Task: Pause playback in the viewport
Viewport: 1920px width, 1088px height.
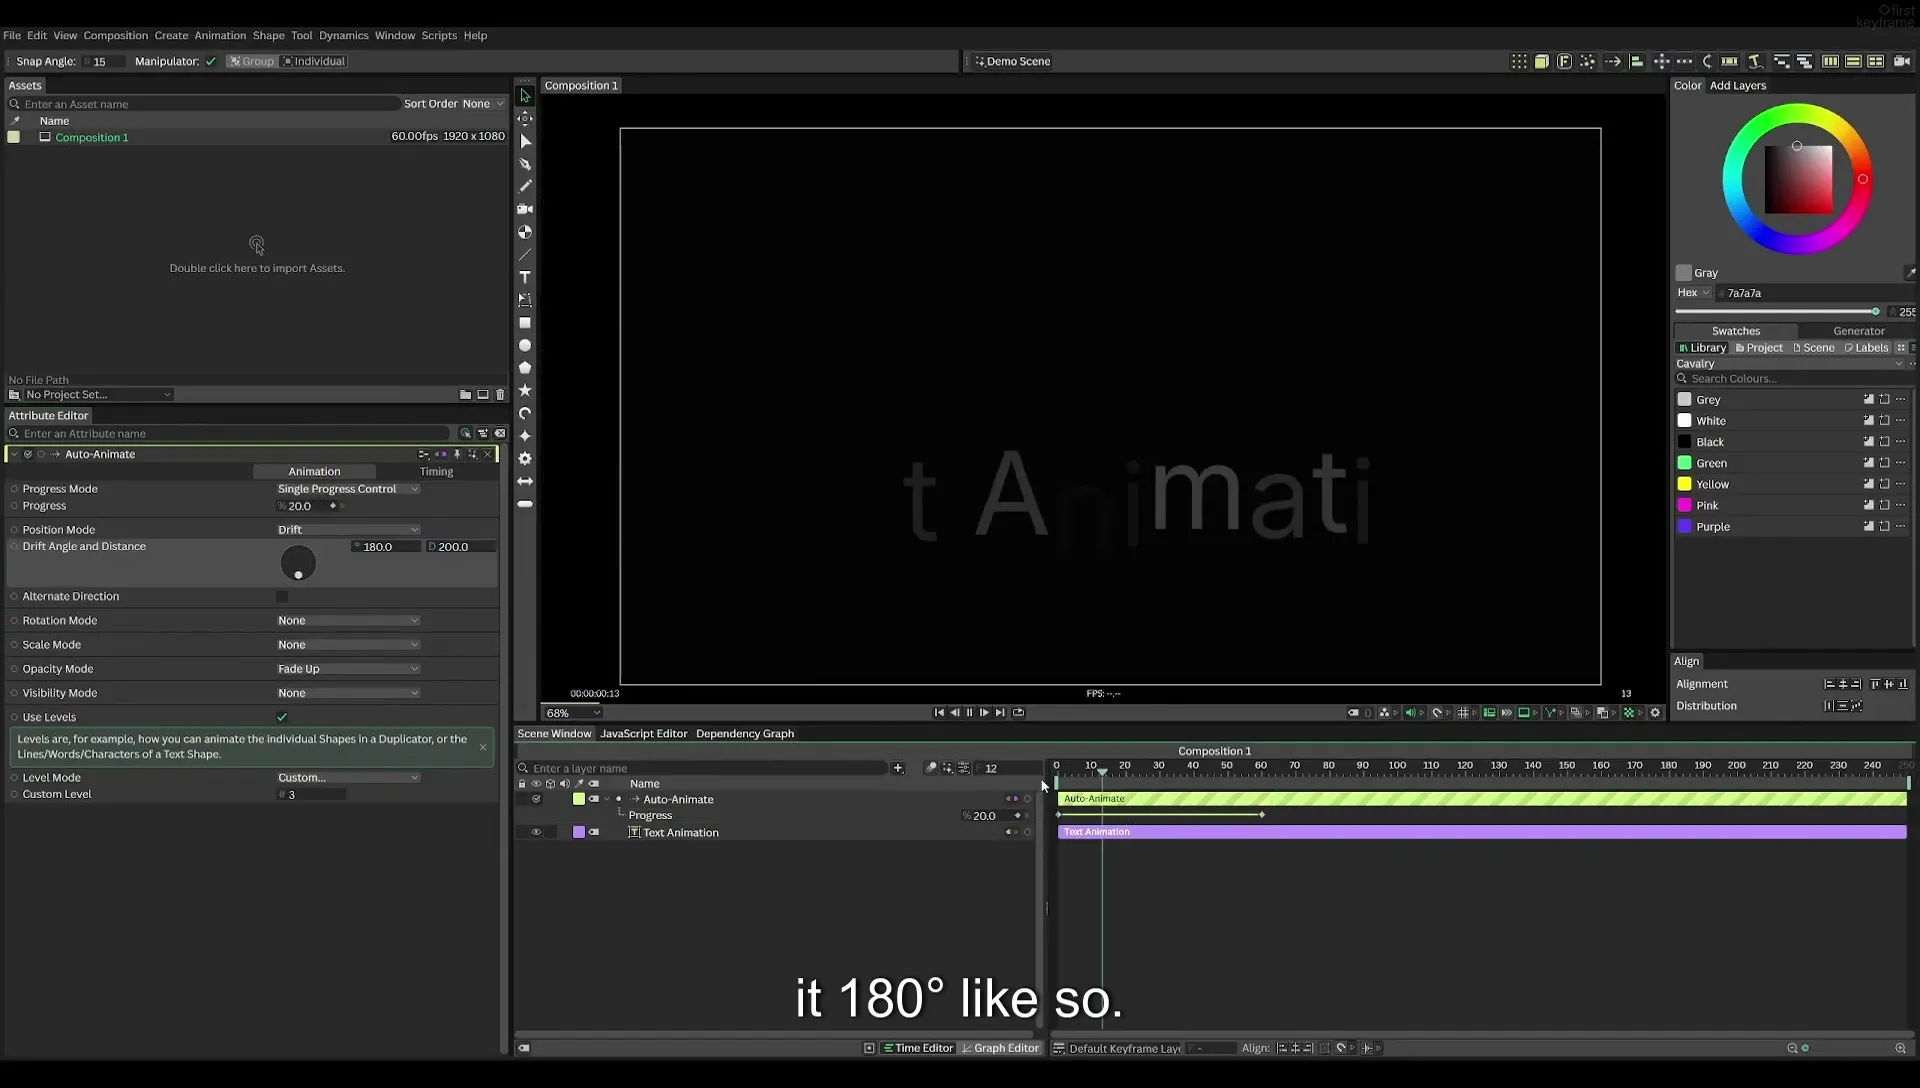Action: 969,713
